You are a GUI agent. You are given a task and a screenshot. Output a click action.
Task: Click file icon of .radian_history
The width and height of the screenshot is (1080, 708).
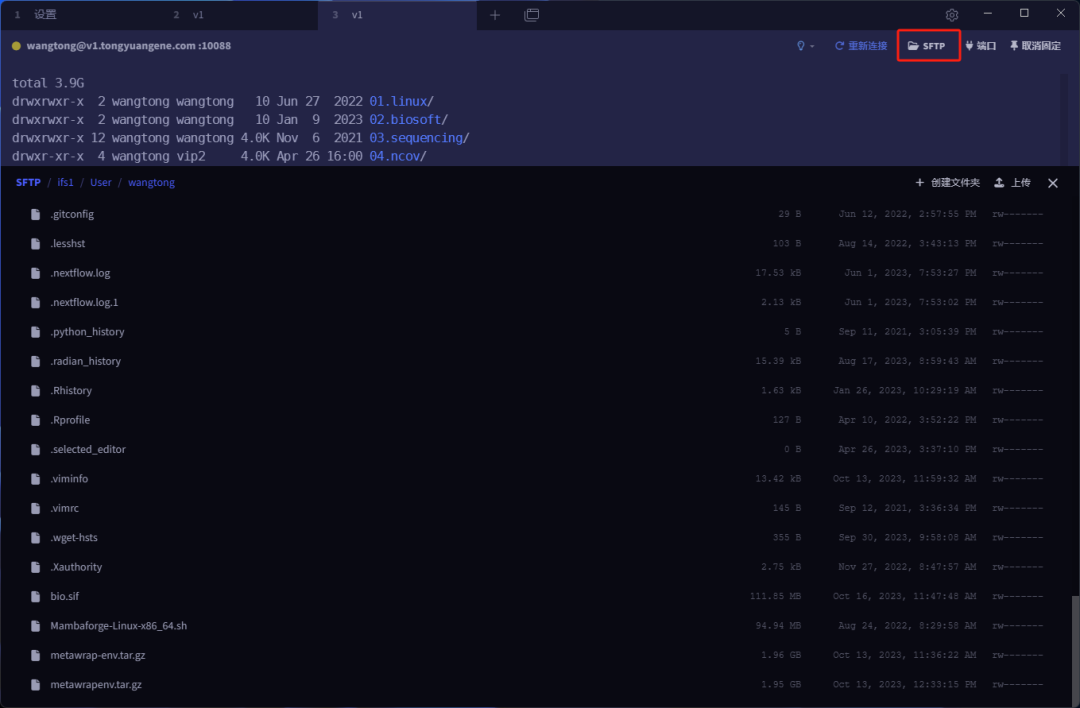coord(35,362)
